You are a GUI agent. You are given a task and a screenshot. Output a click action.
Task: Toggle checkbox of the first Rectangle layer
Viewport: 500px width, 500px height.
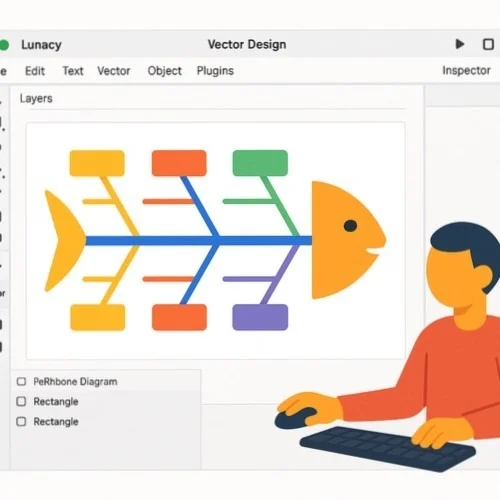click(21, 401)
